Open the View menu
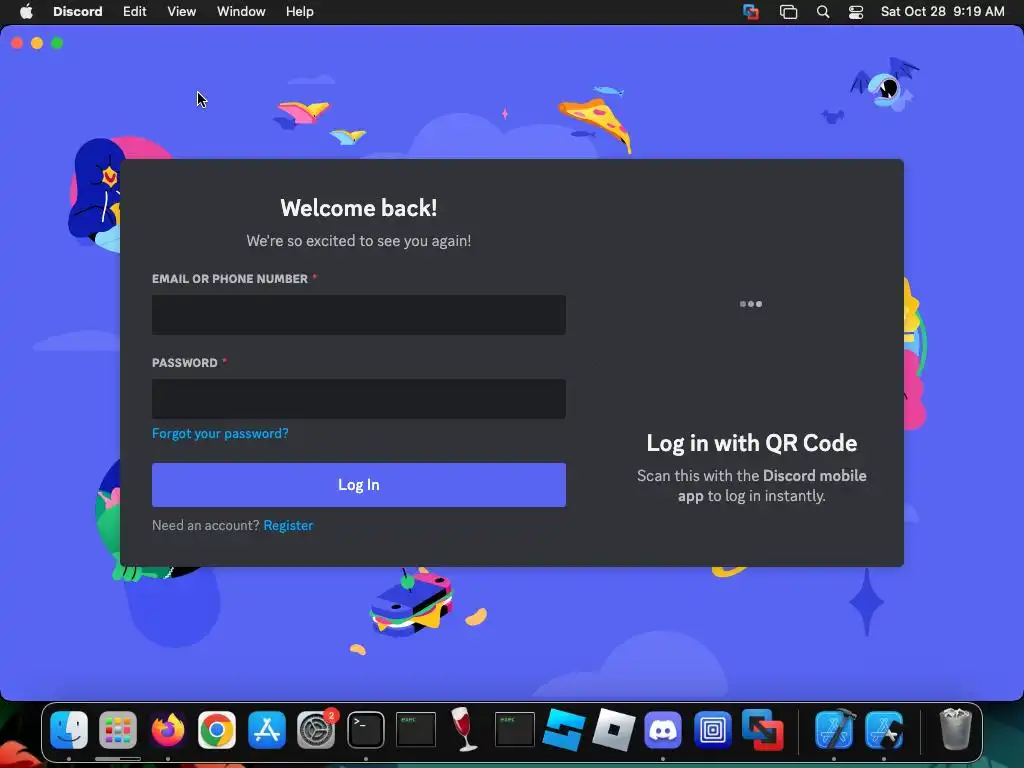Viewport: 1024px width, 768px height. [182, 12]
